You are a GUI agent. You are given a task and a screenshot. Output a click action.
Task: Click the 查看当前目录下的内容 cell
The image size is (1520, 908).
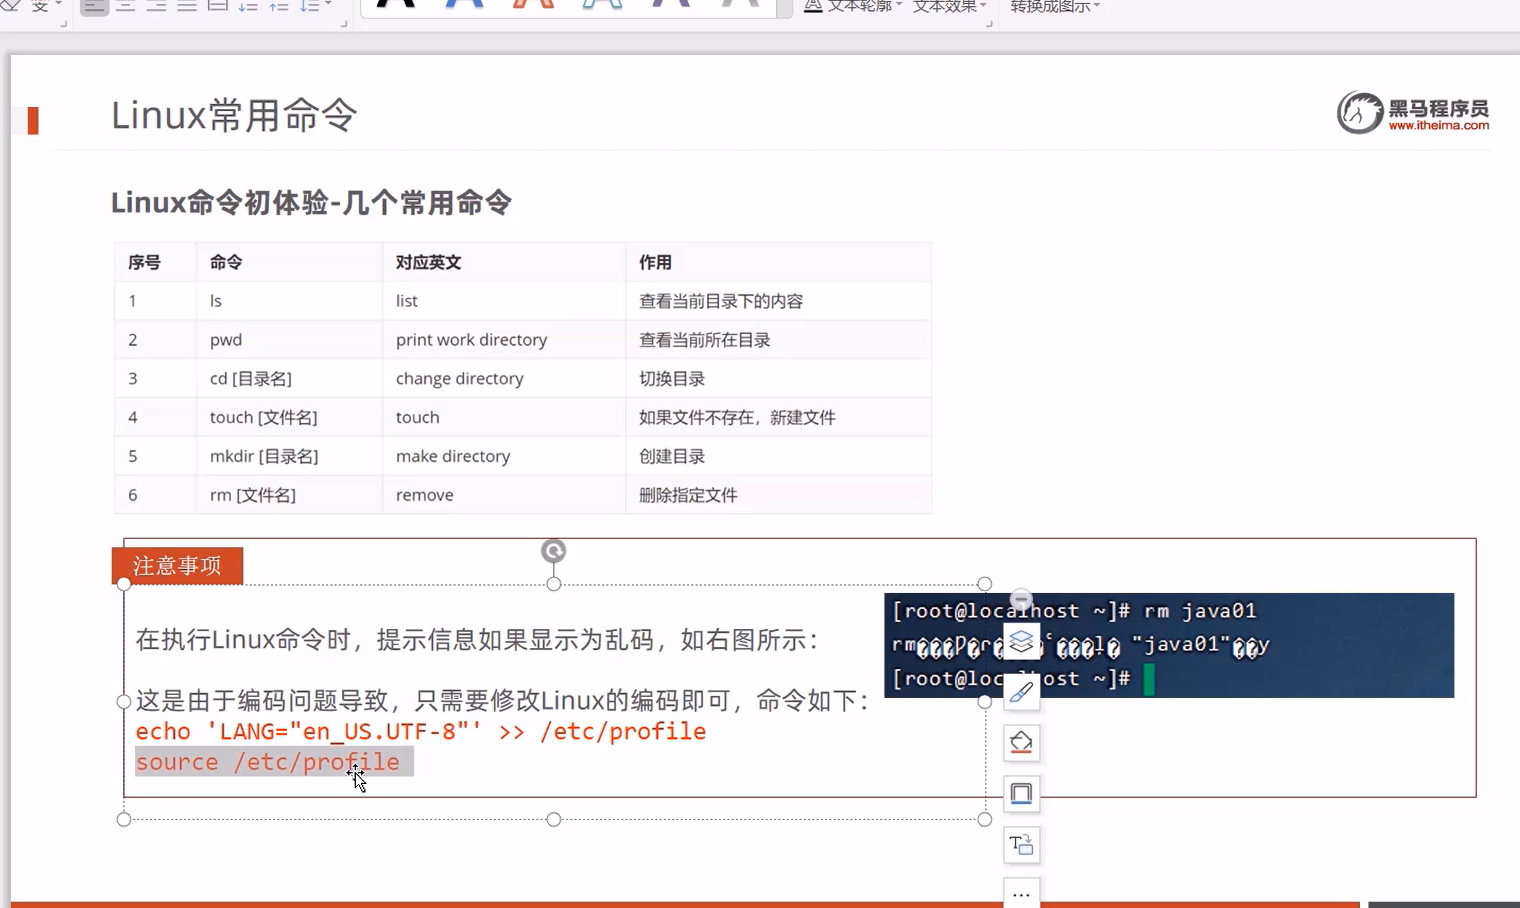(778, 301)
